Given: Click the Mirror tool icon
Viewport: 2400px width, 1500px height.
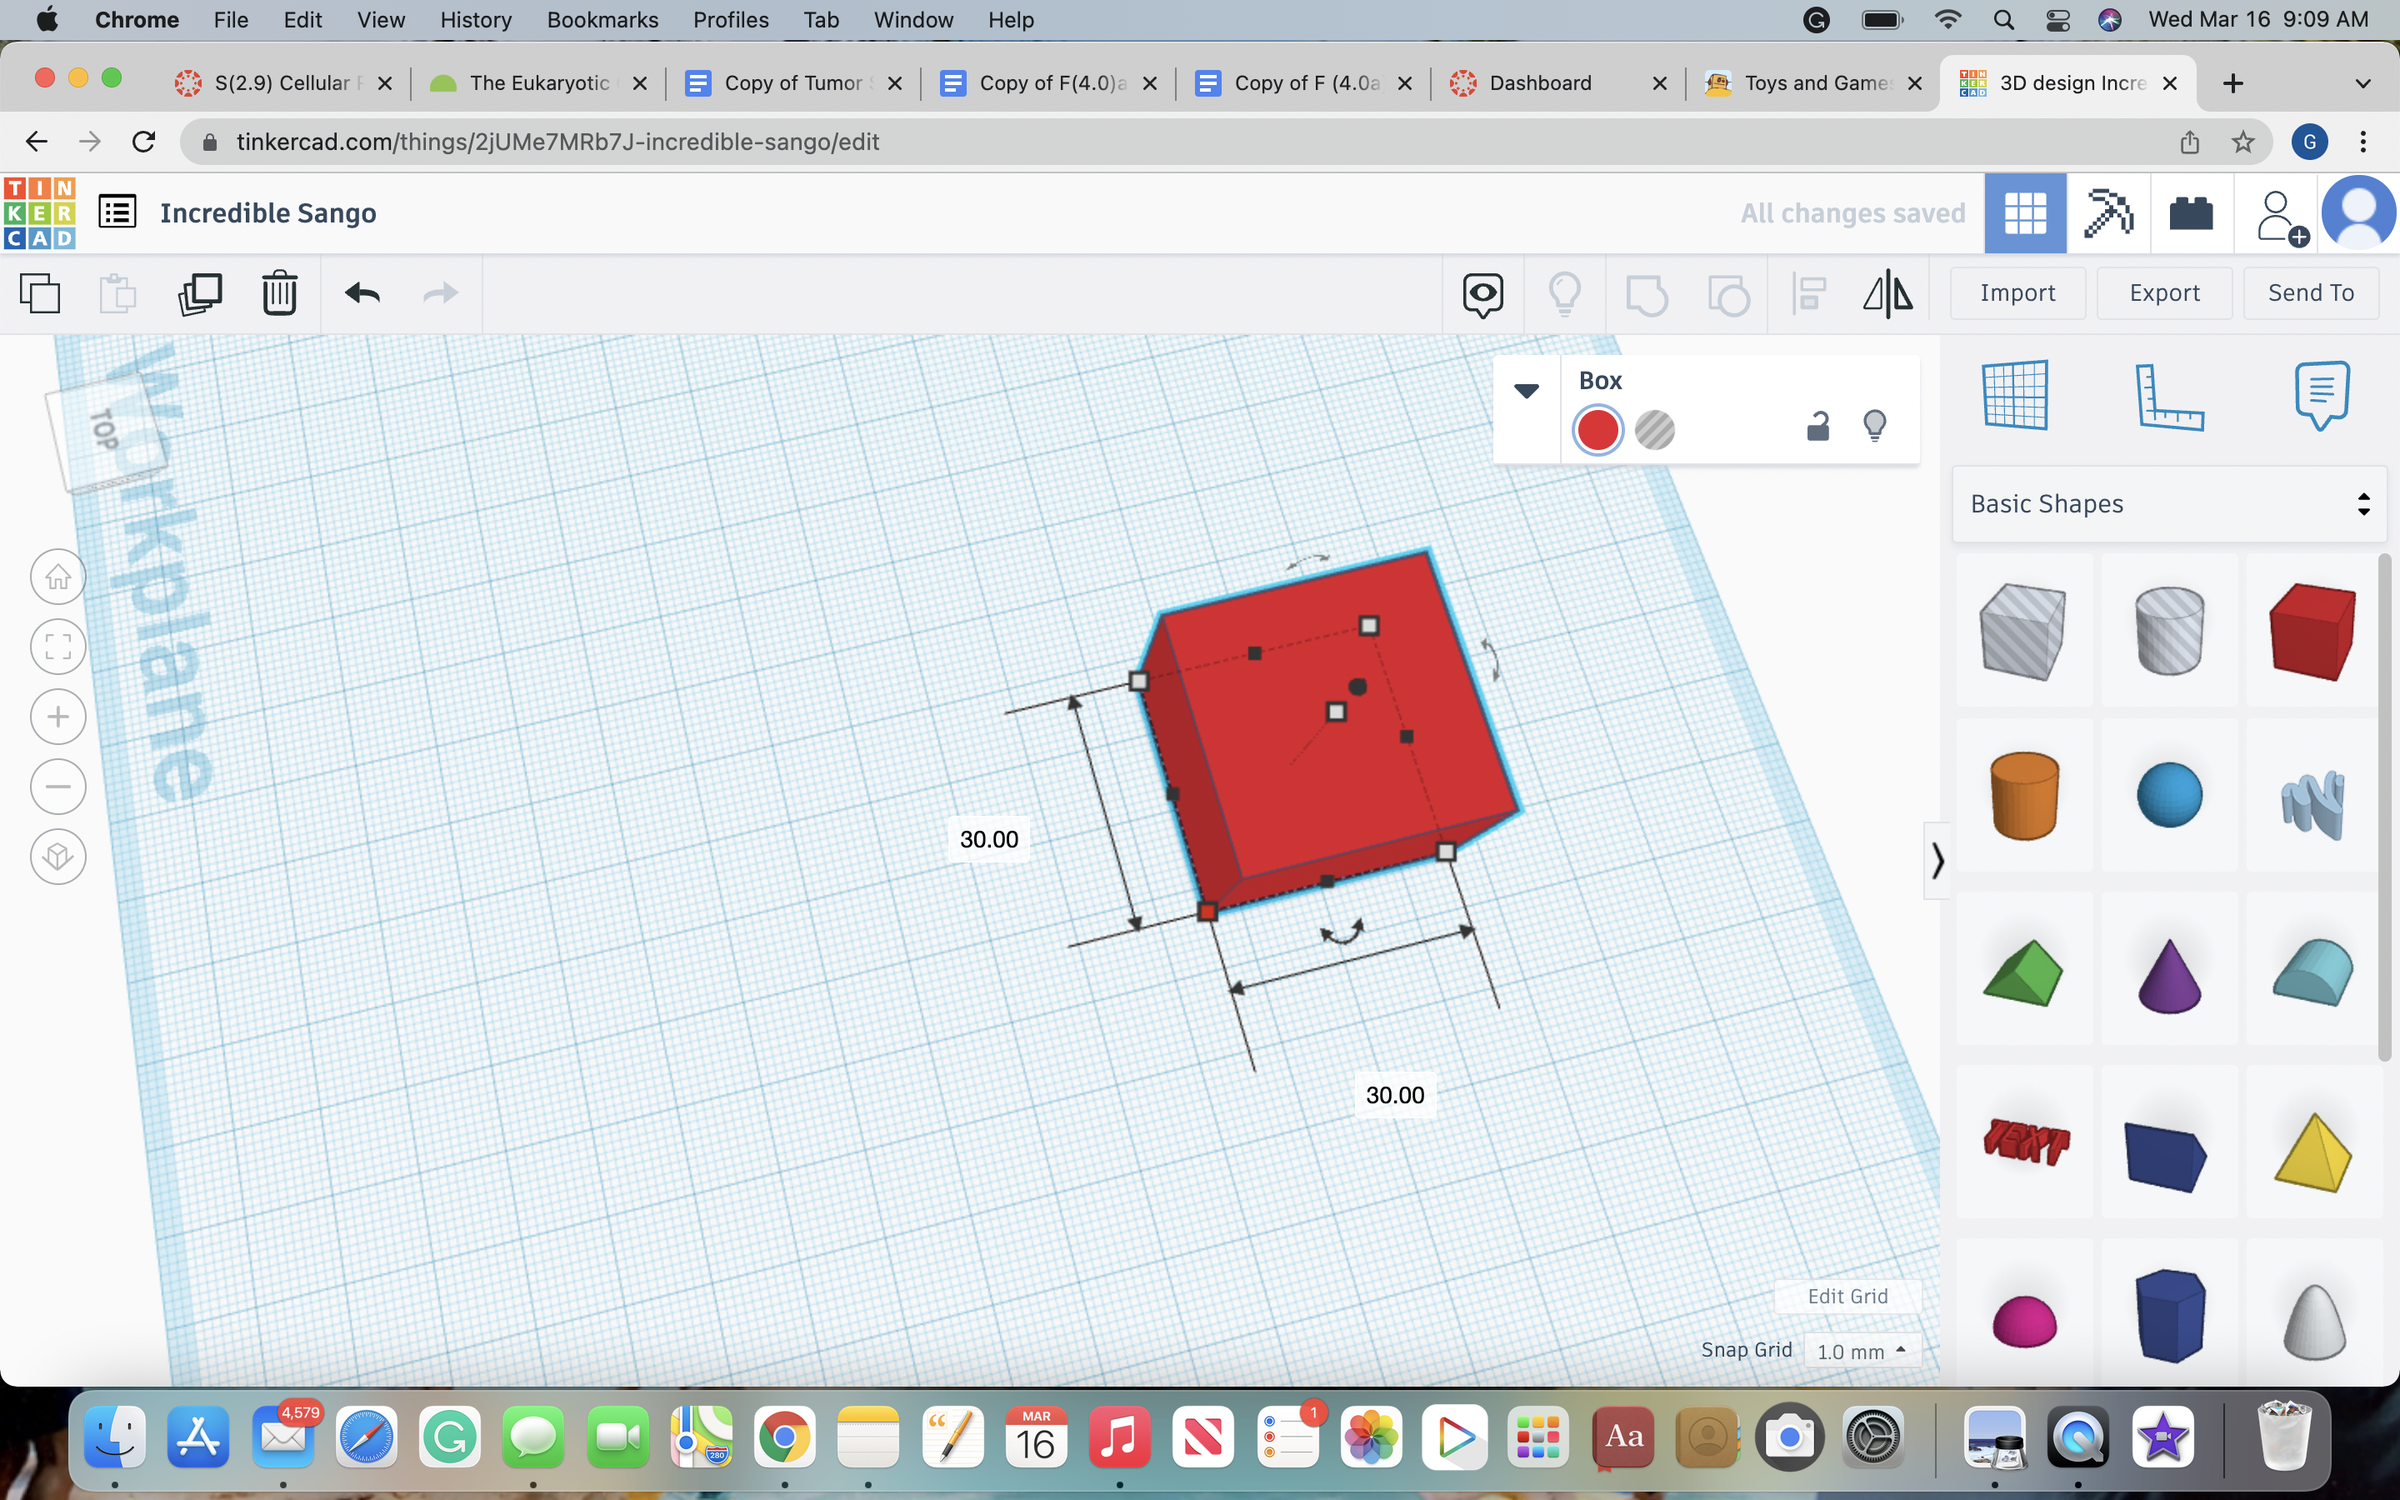Looking at the screenshot, I should click(1888, 294).
